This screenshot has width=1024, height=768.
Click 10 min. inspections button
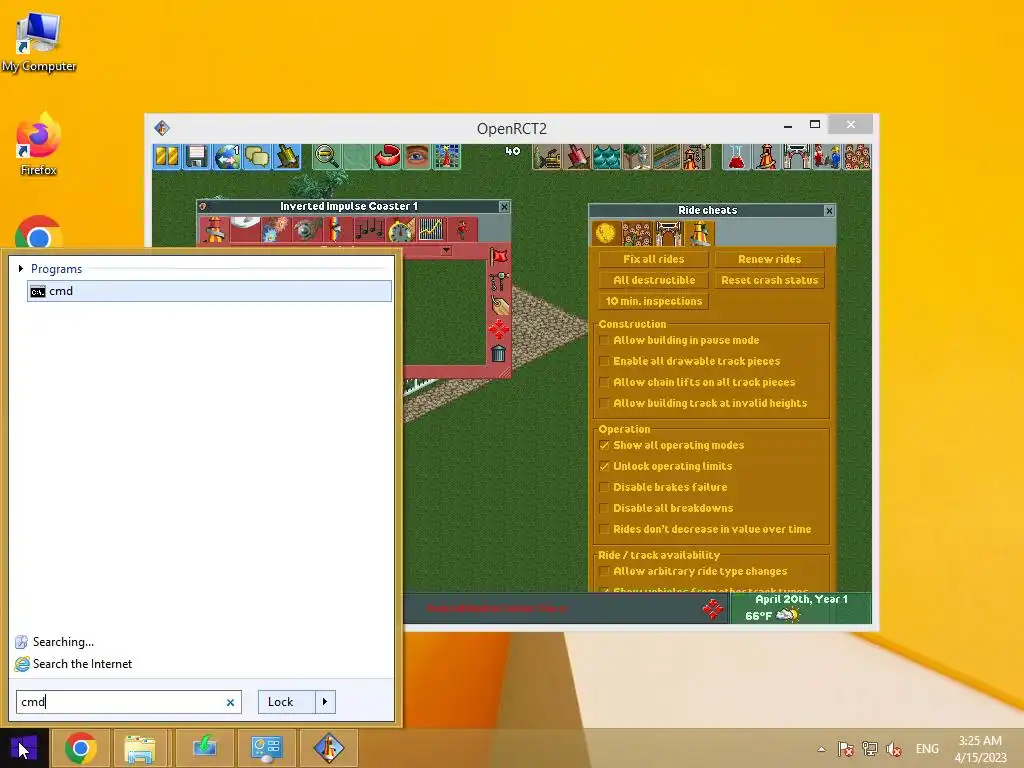click(x=654, y=301)
